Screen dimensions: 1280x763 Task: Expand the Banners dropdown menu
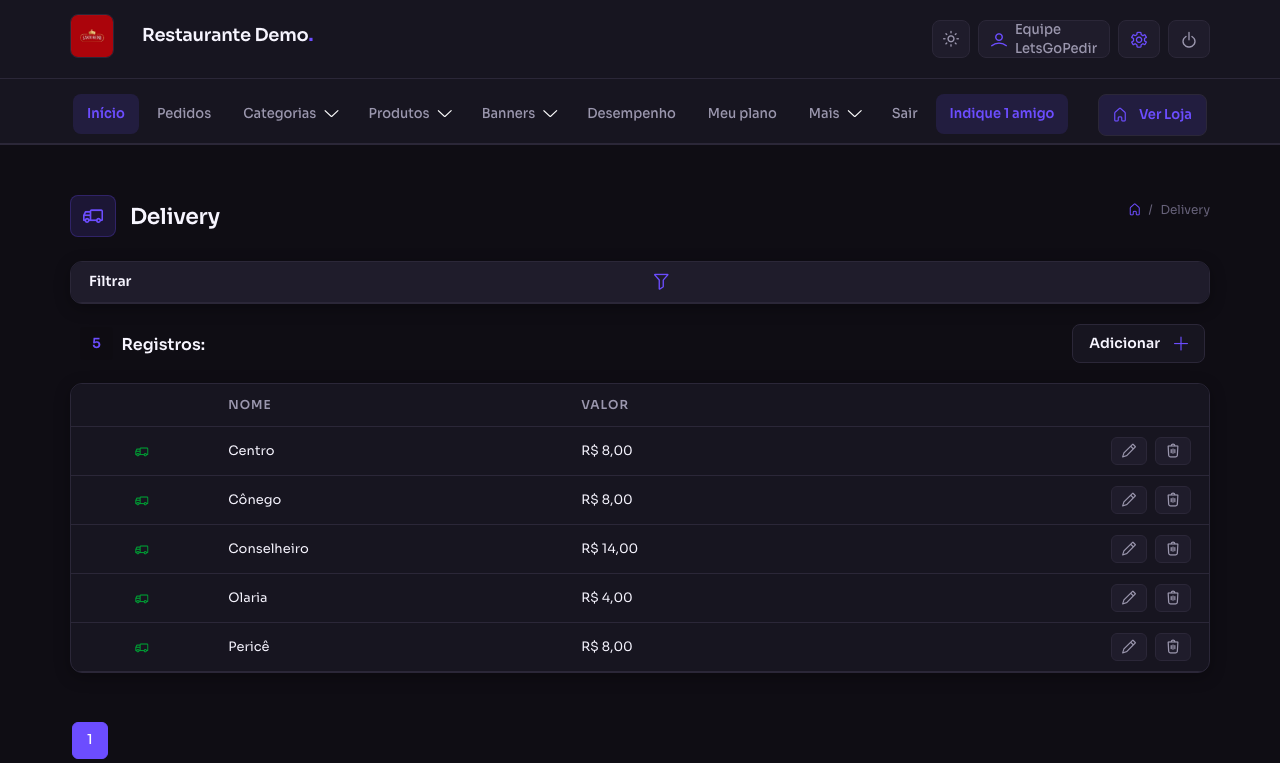pos(519,114)
